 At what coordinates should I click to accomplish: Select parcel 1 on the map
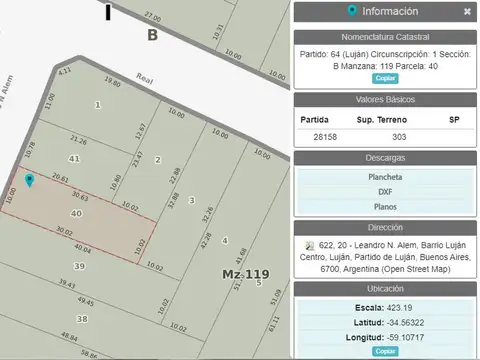click(98, 105)
